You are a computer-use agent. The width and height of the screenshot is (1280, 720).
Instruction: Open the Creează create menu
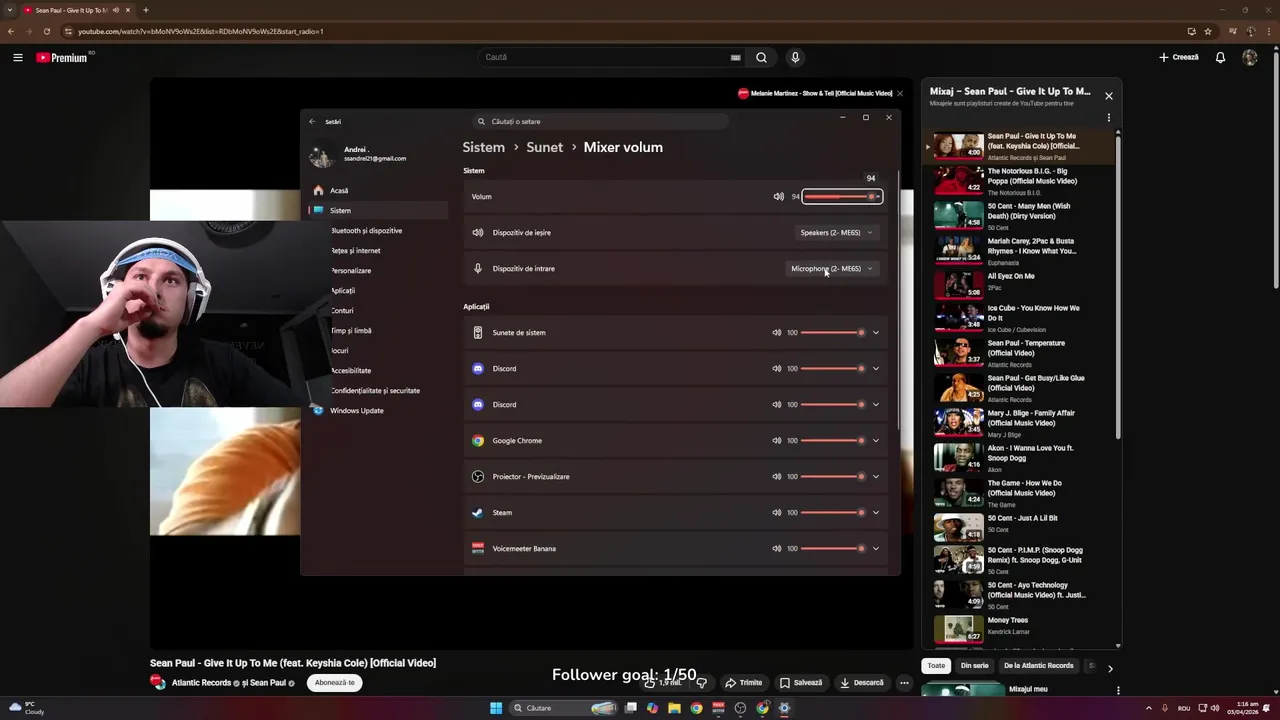(x=1179, y=58)
